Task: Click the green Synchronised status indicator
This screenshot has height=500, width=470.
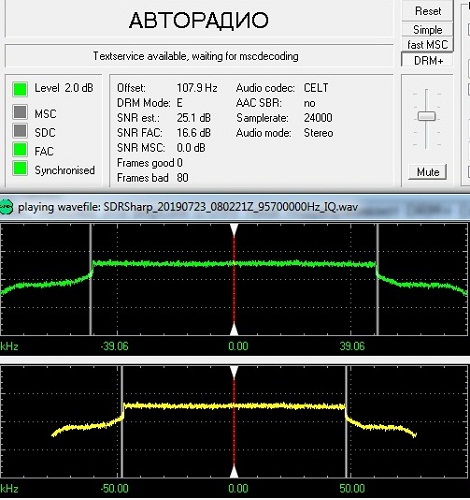Action: [x=20, y=168]
